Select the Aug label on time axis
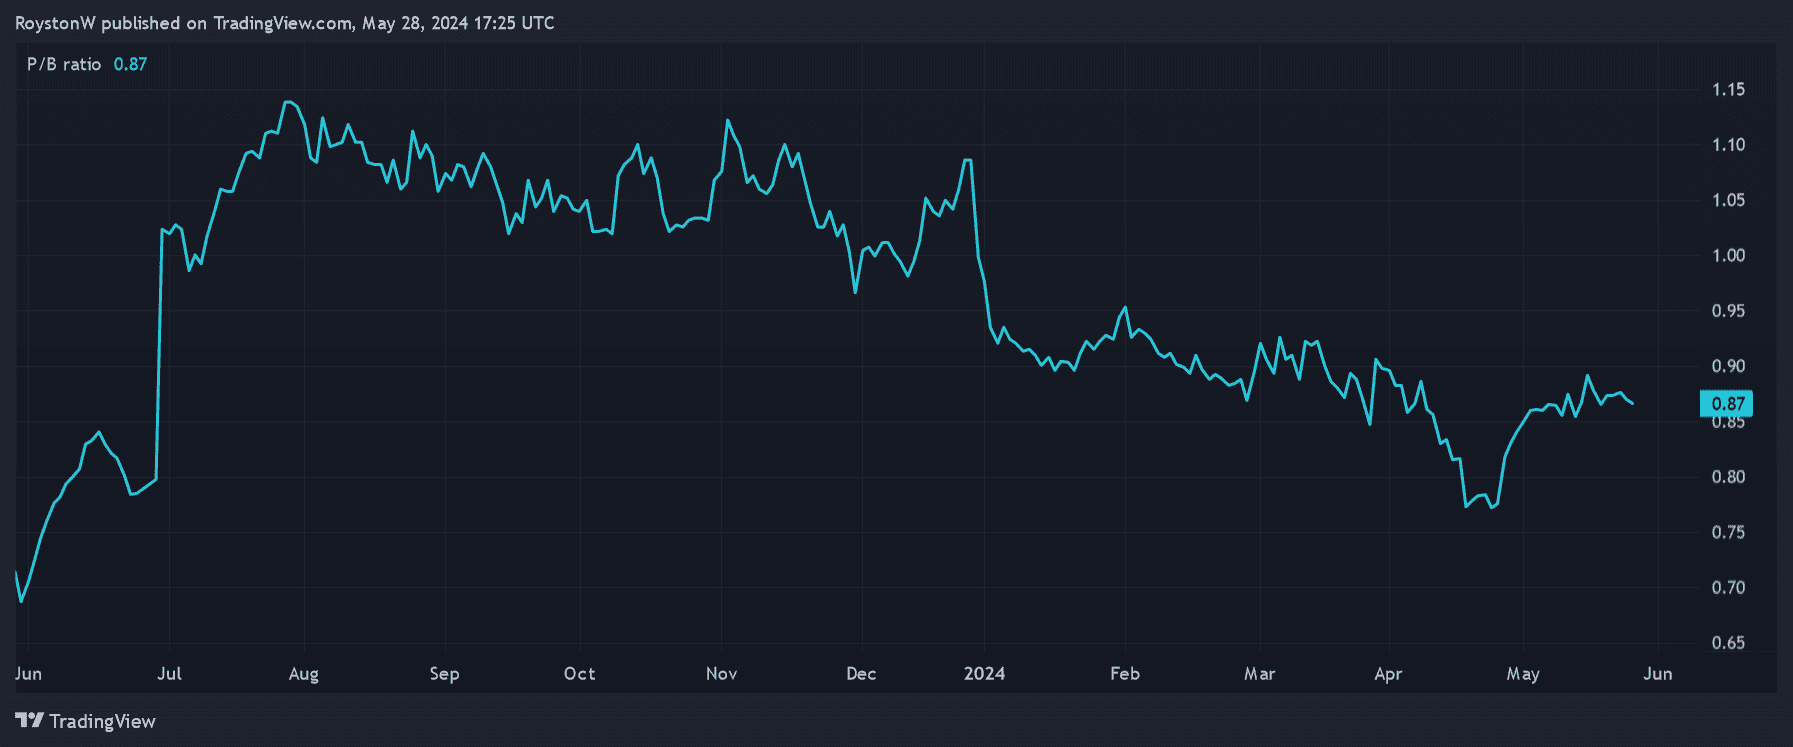The width and height of the screenshot is (1793, 747). tap(304, 673)
